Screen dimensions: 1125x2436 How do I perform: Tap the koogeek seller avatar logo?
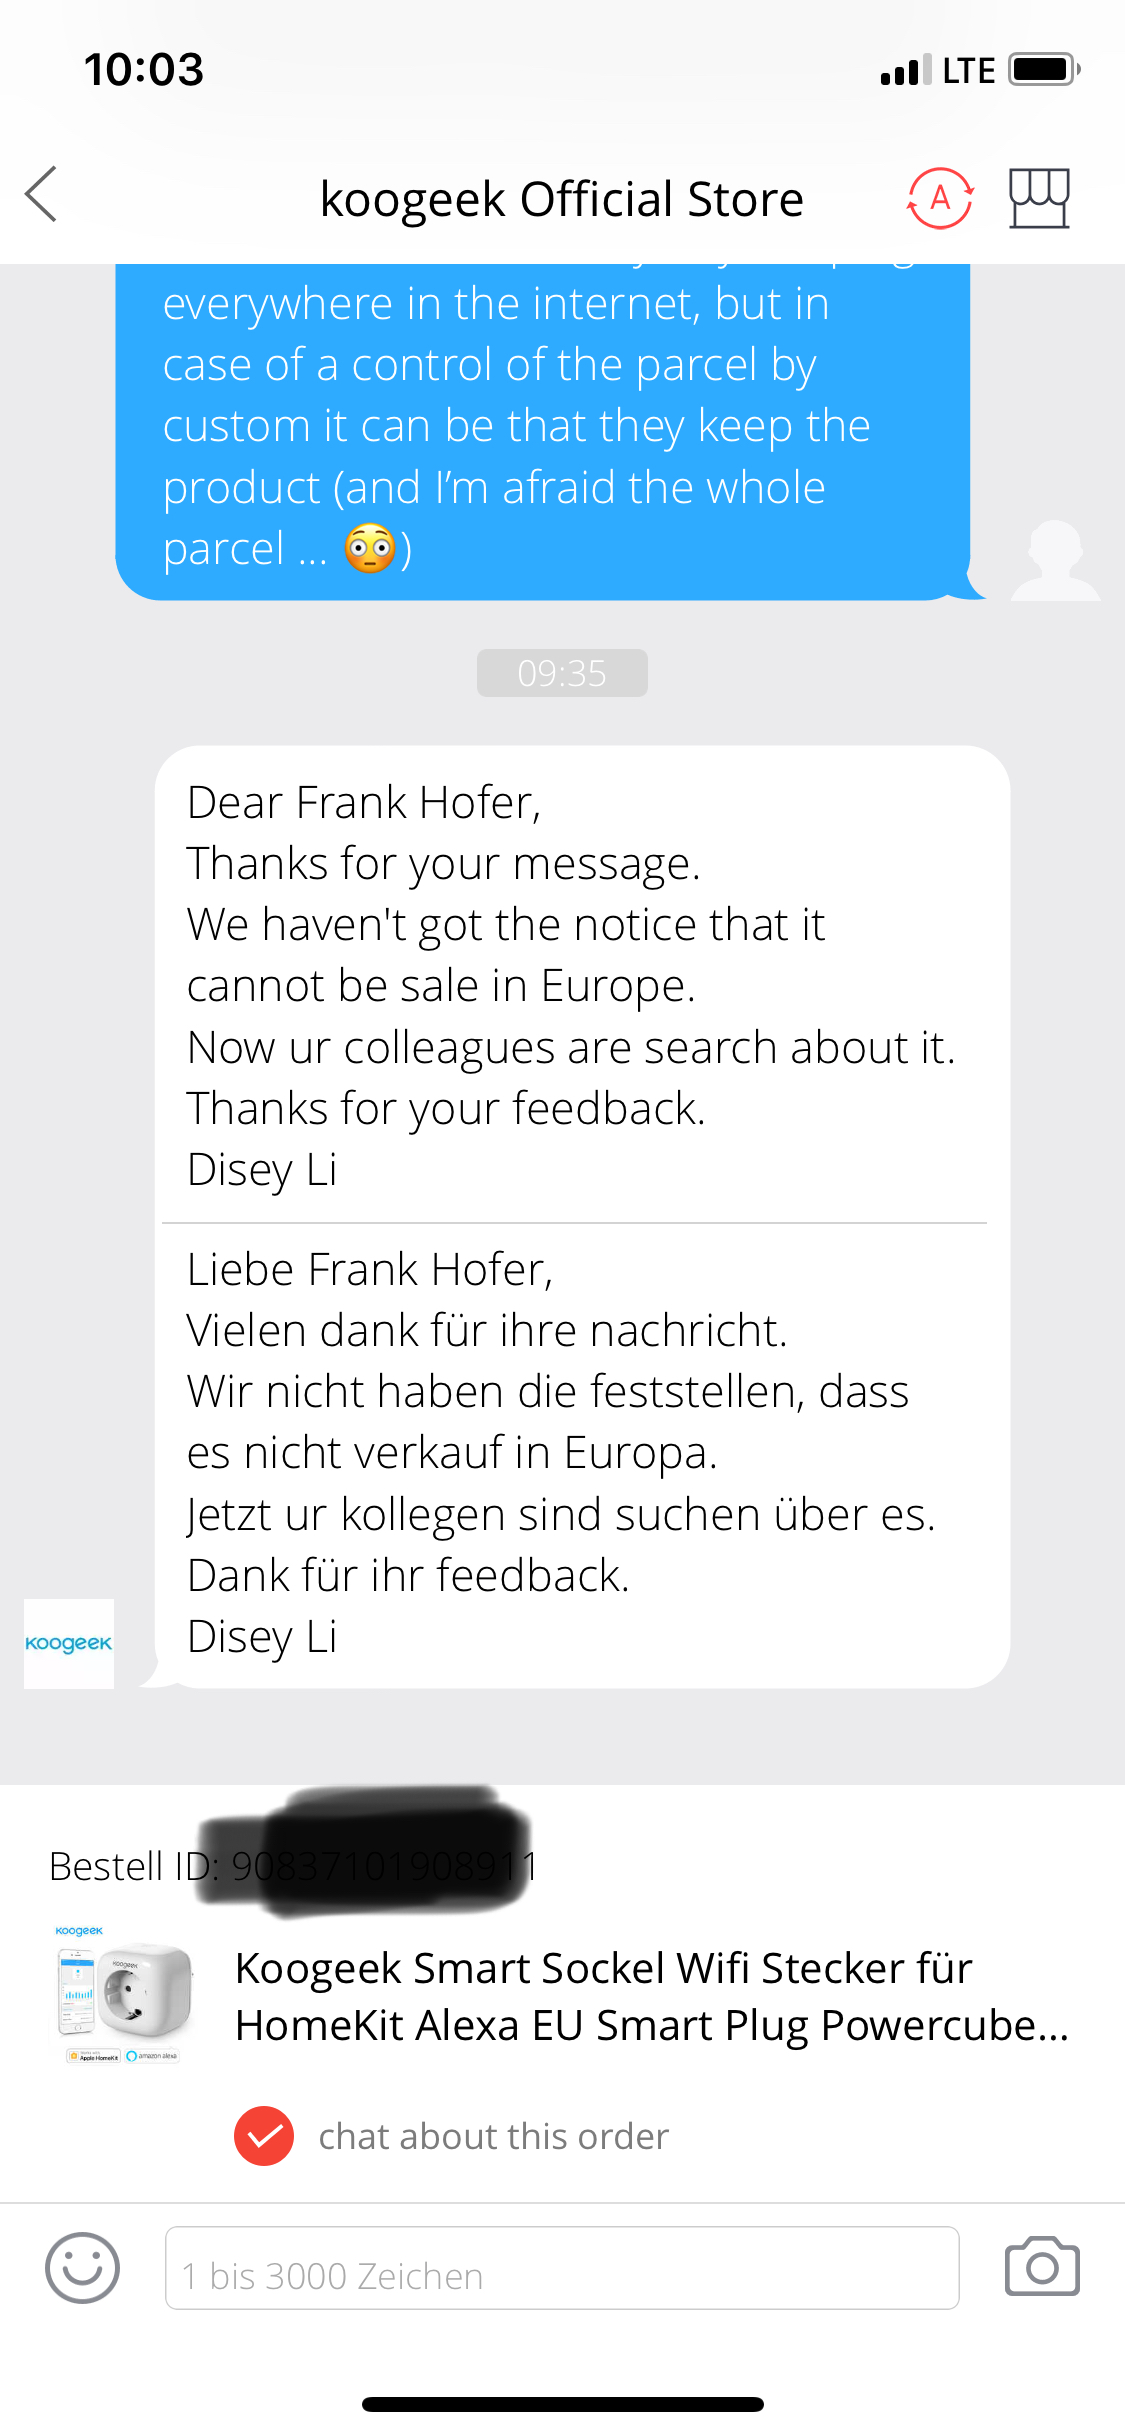[x=69, y=1643]
